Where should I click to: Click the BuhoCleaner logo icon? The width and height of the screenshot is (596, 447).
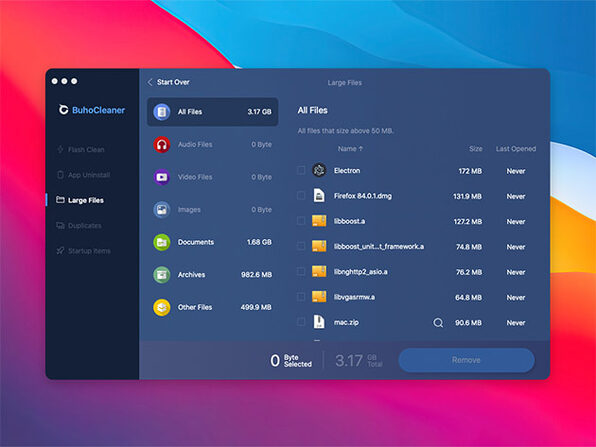[x=63, y=110]
